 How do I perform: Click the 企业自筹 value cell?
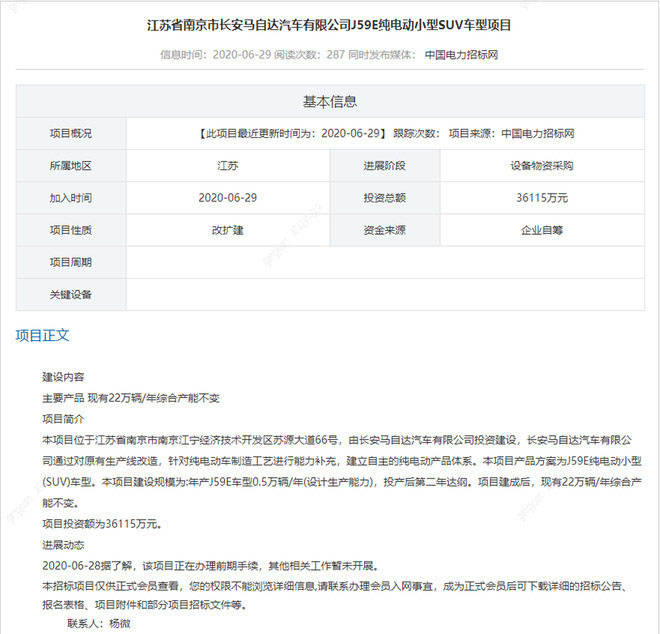tap(542, 230)
